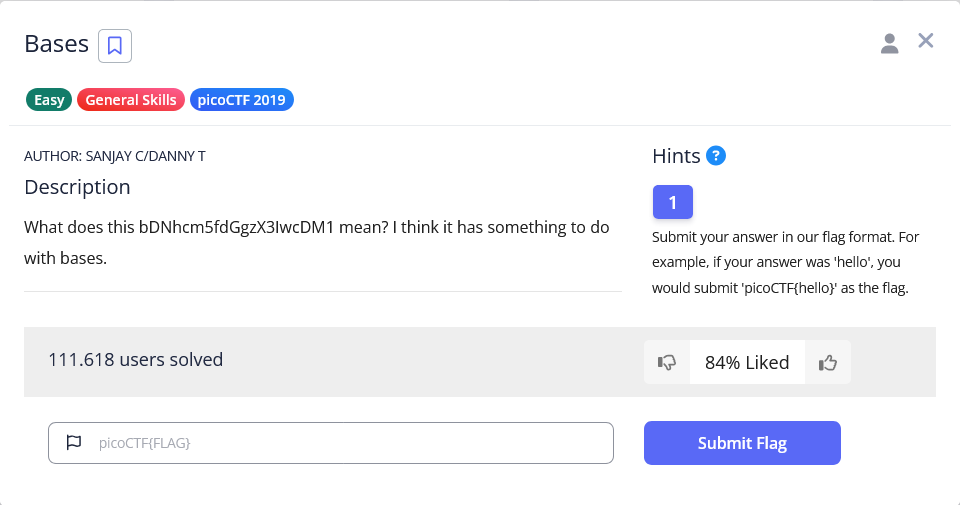
Task: Click the Bases challenge title
Action: coord(56,45)
